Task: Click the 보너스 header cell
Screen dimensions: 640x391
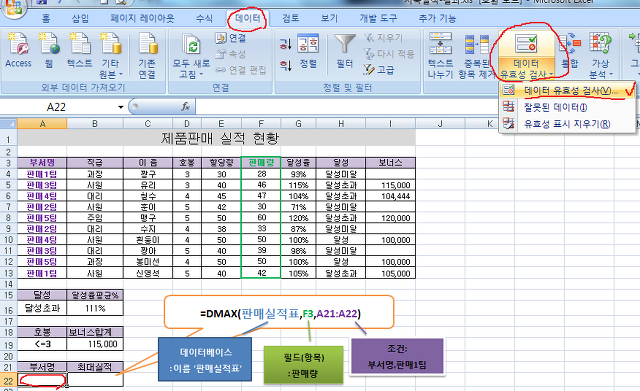Action: coord(390,163)
